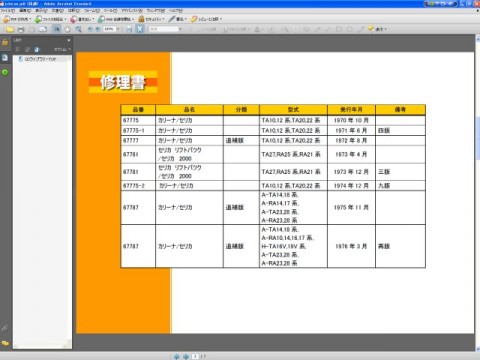The height and width of the screenshot is (360, 480).
Task: Select the bookmark item in navigation panel
Action: point(40,59)
